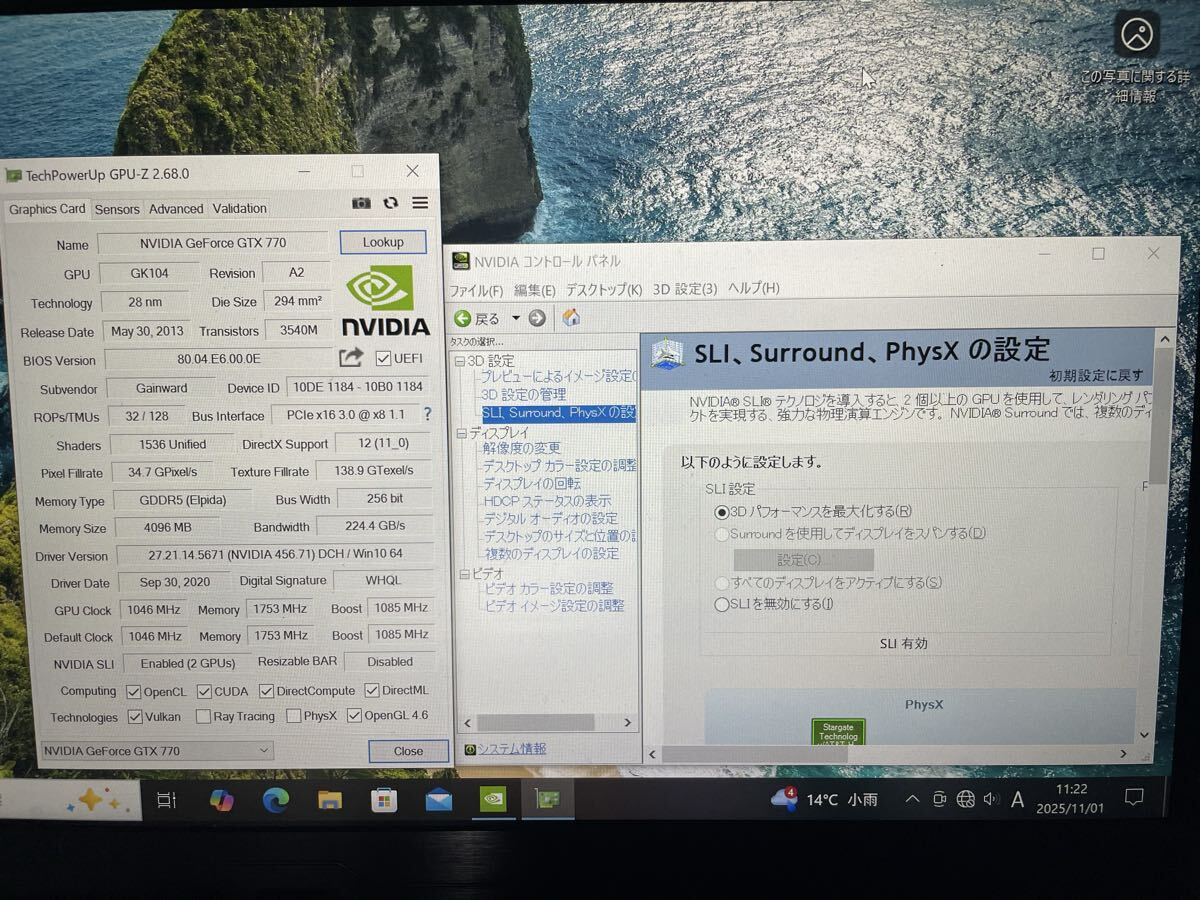
Task: Toggle the UEFI checkbox
Action: tap(383, 358)
